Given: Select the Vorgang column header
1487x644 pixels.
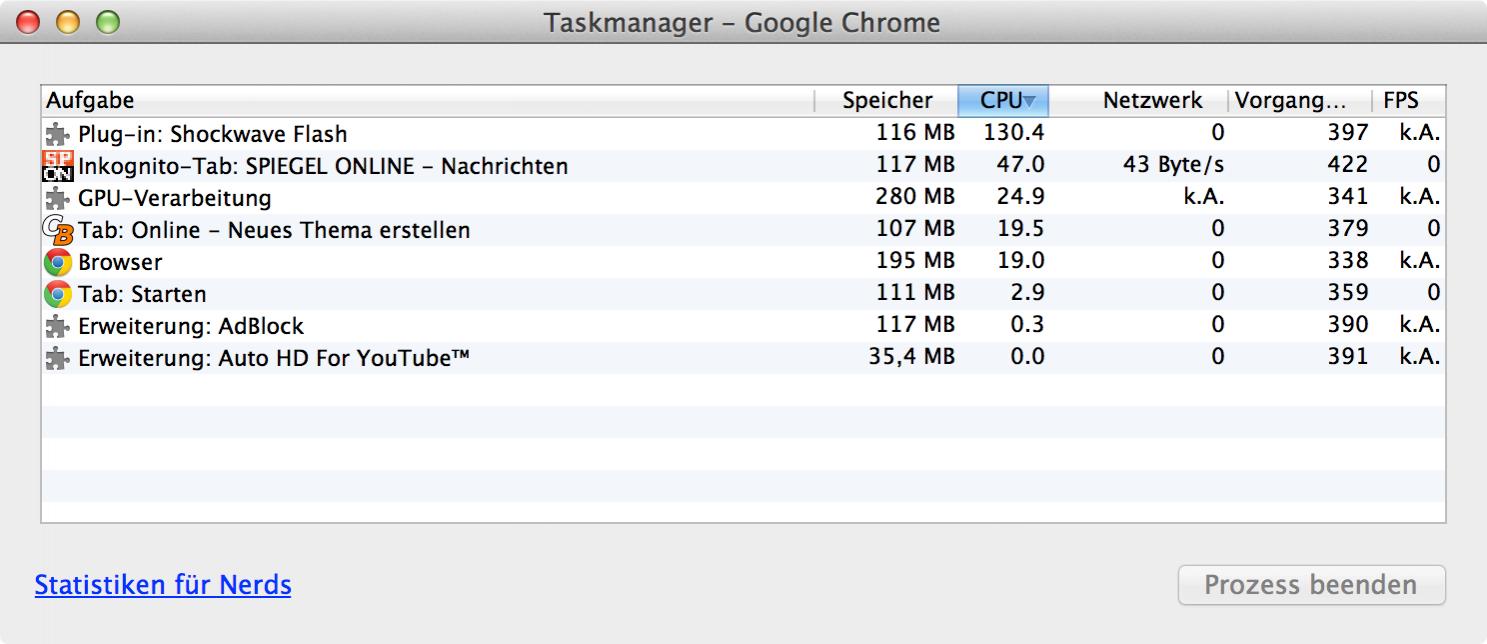Looking at the screenshot, I should [x=1290, y=101].
